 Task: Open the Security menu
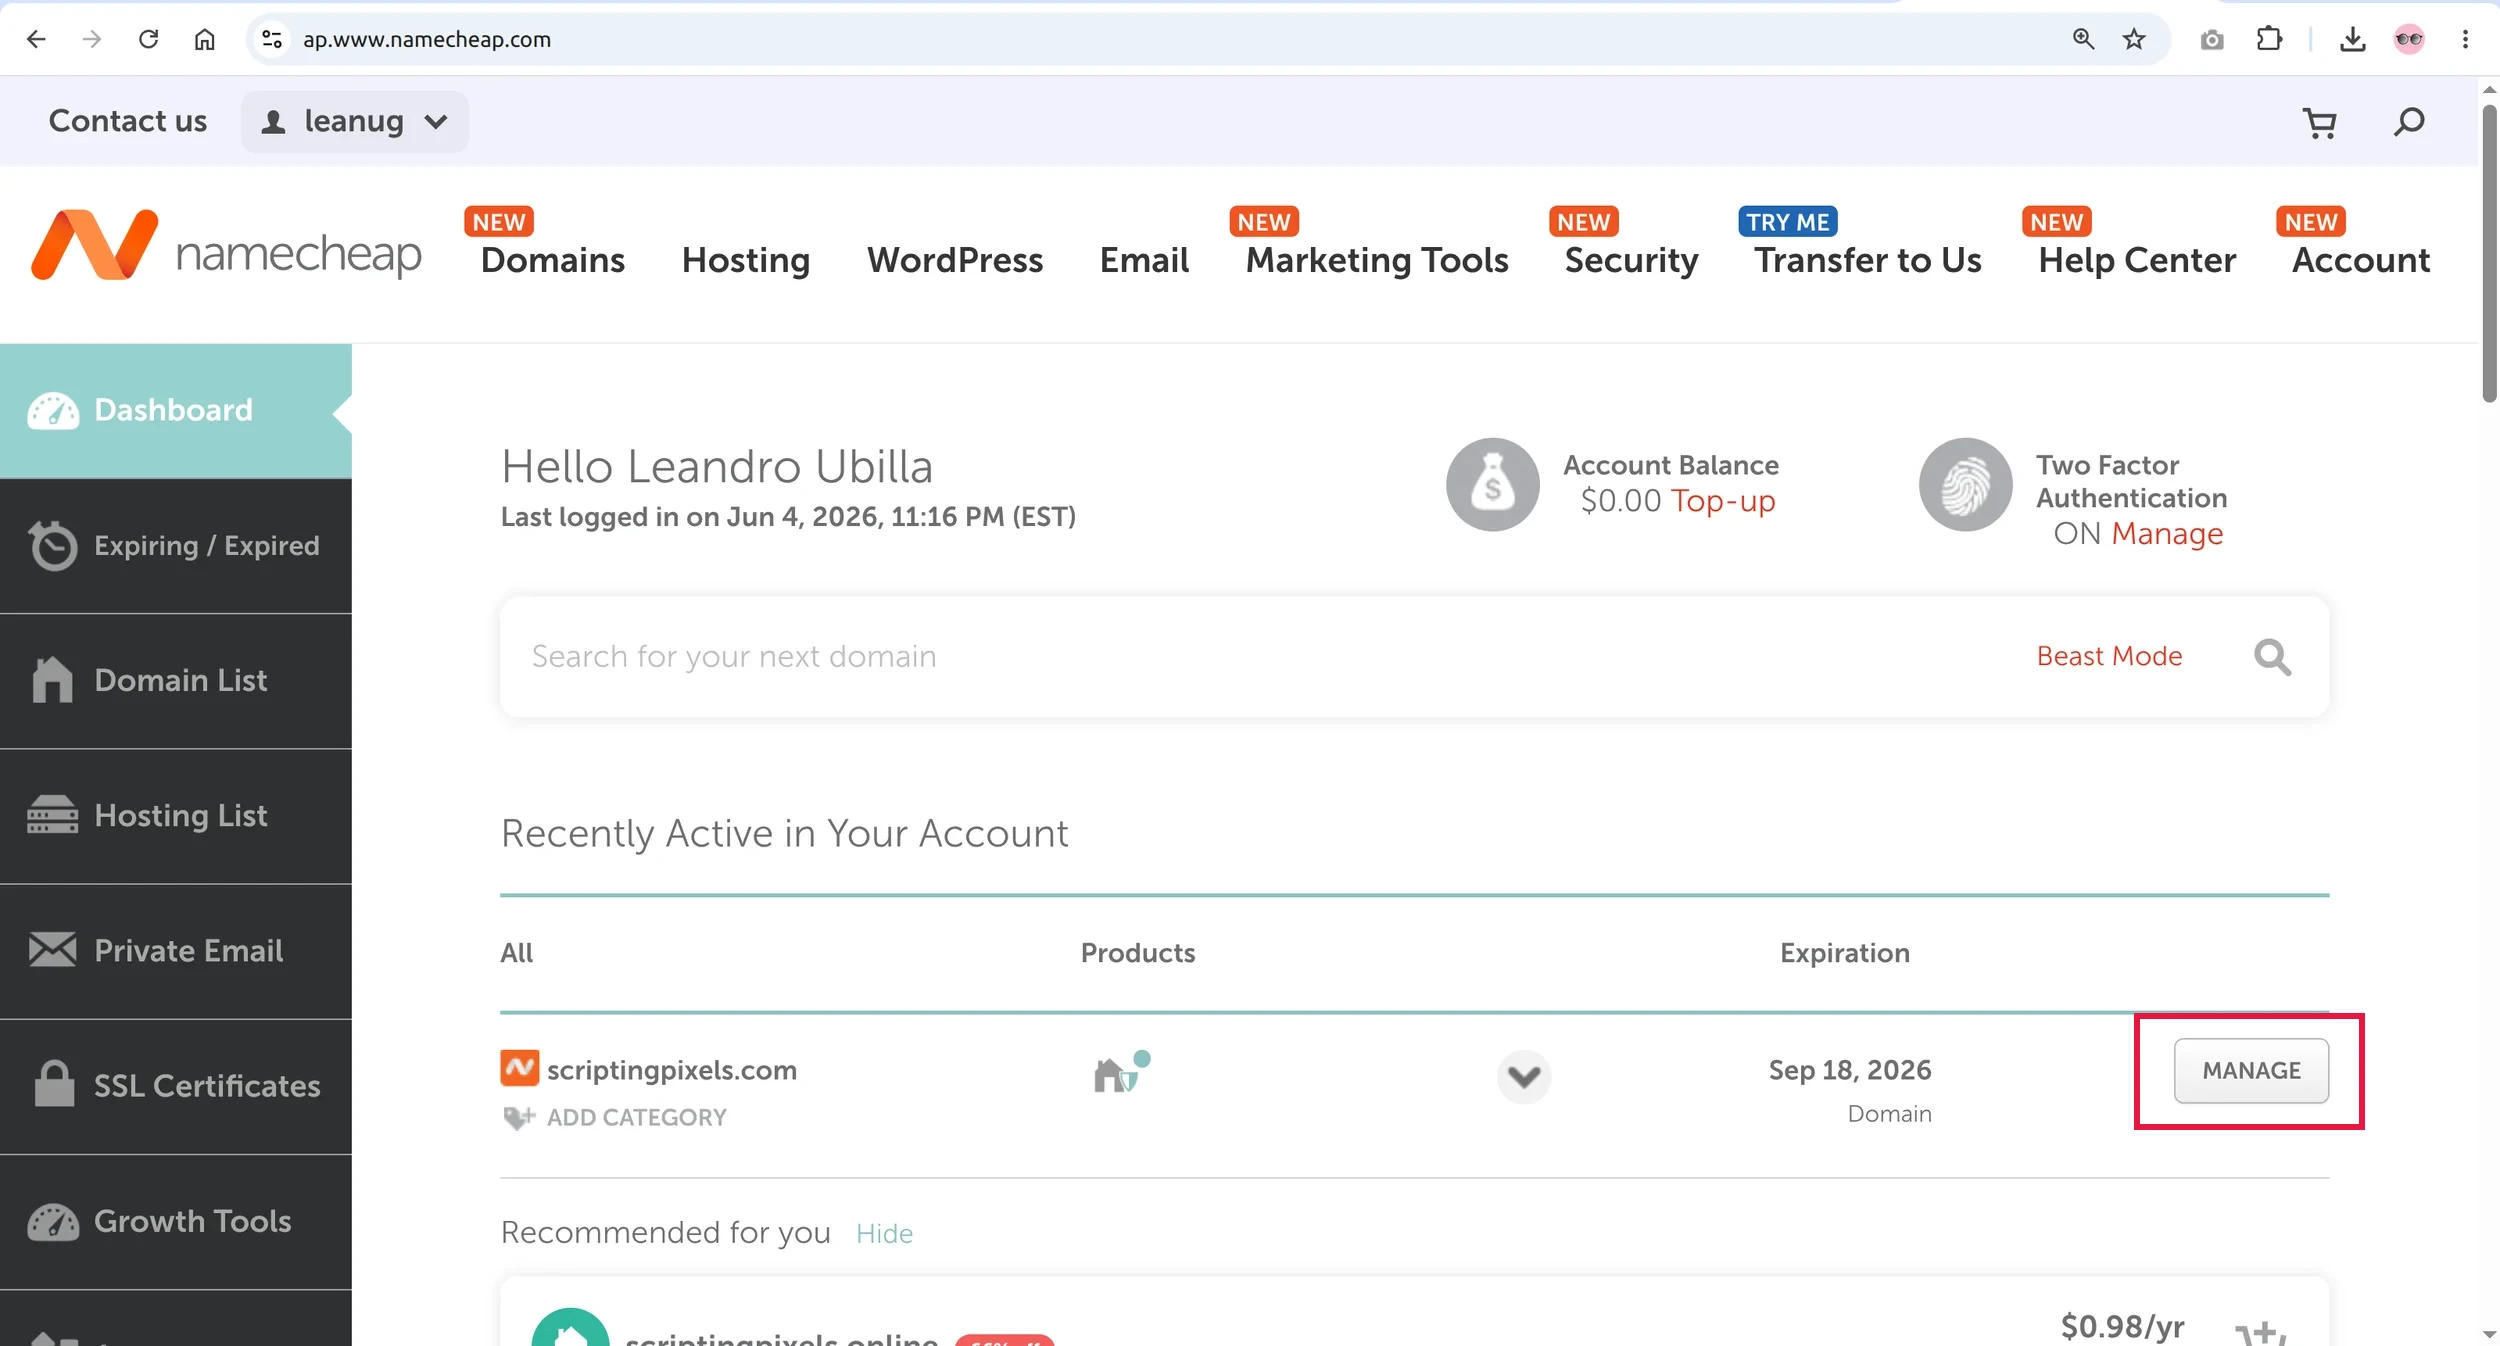tap(1631, 260)
